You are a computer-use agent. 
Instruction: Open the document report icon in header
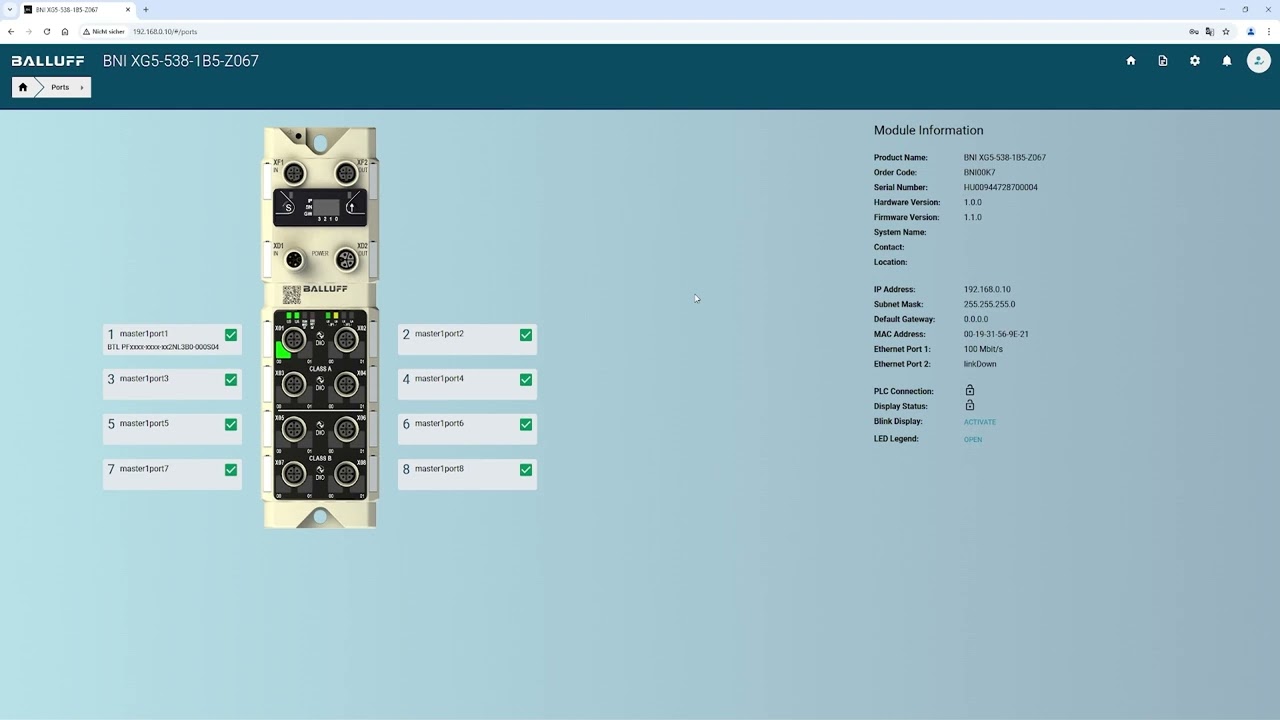coord(1163,61)
